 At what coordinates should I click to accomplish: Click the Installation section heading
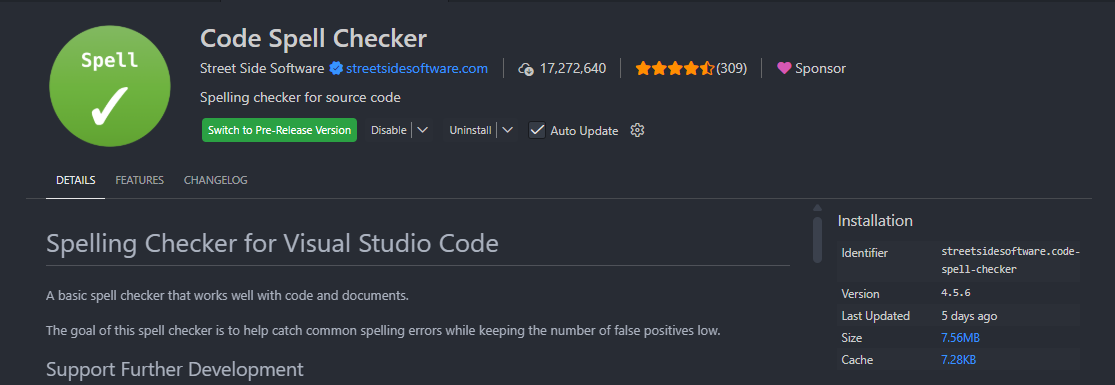pyautogui.click(x=875, y=221)
